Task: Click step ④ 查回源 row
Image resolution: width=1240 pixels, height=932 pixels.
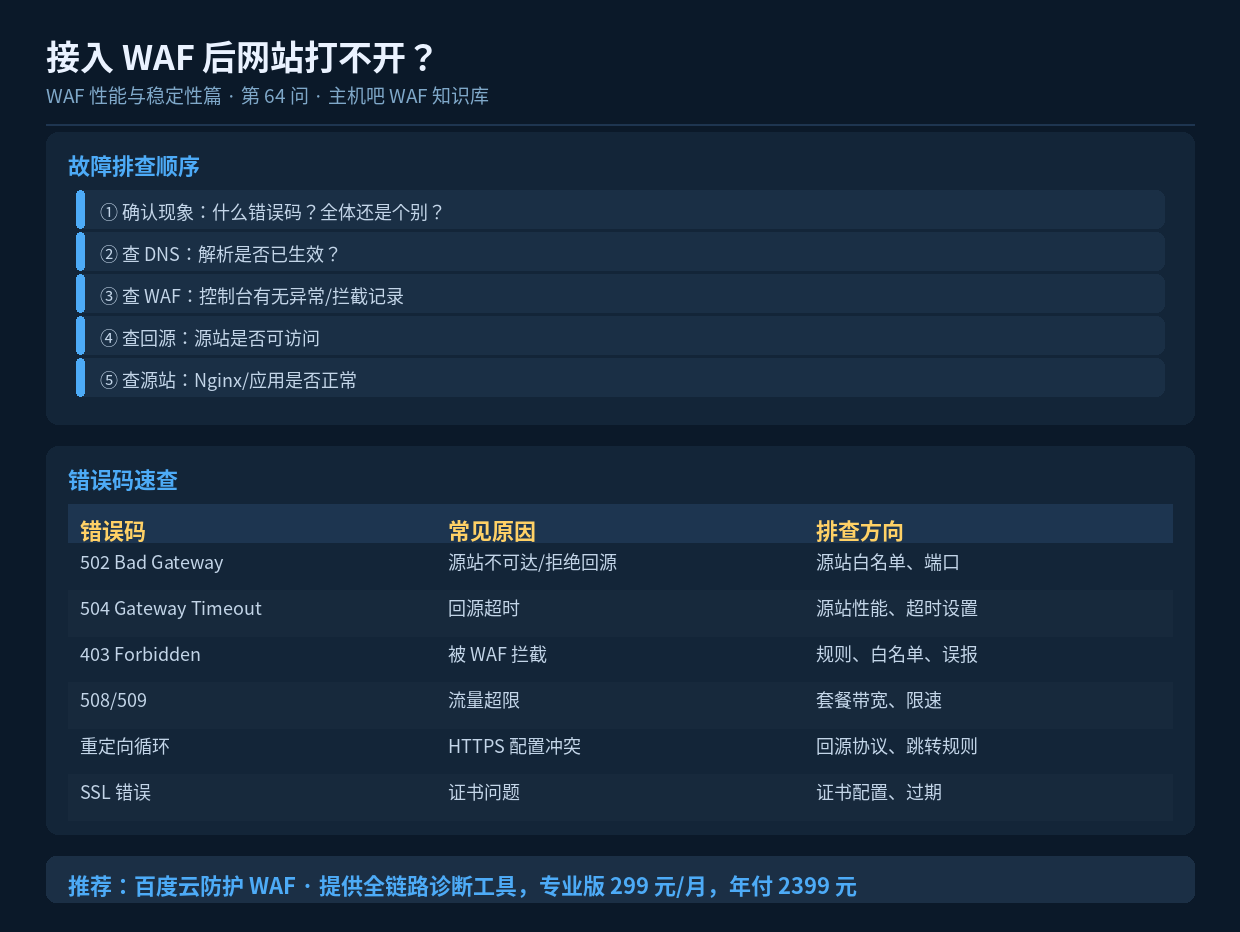Action: [x=620, y=338]
